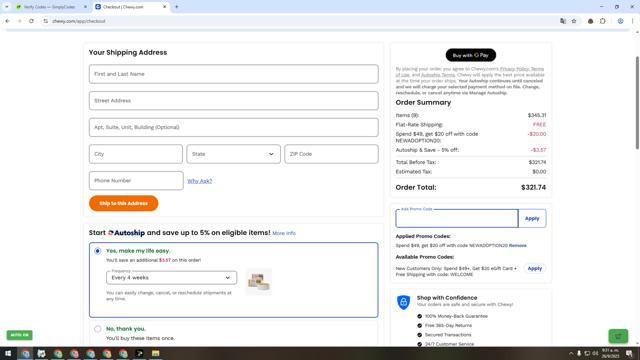Close the Verify Codes tab
This screenshot has width=640, height=360.
(85, 7)
